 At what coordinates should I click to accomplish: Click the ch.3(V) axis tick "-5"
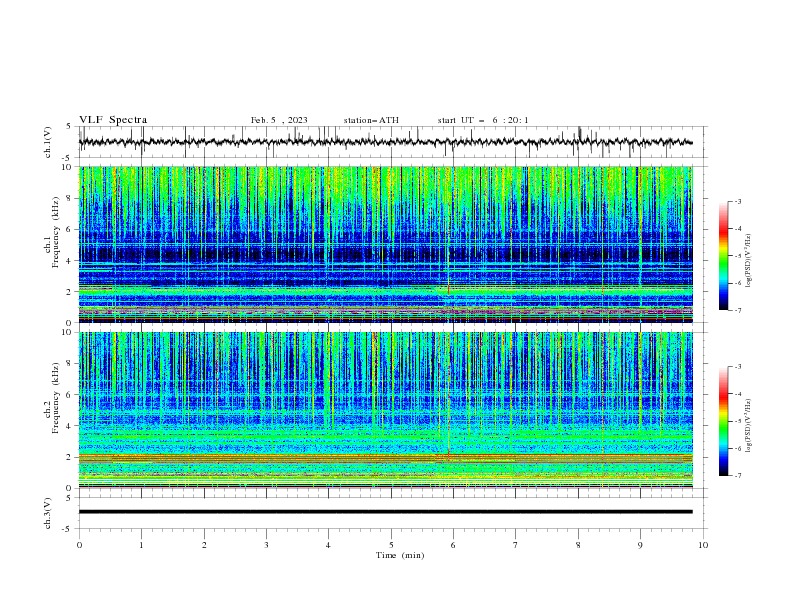click(68, 529)
